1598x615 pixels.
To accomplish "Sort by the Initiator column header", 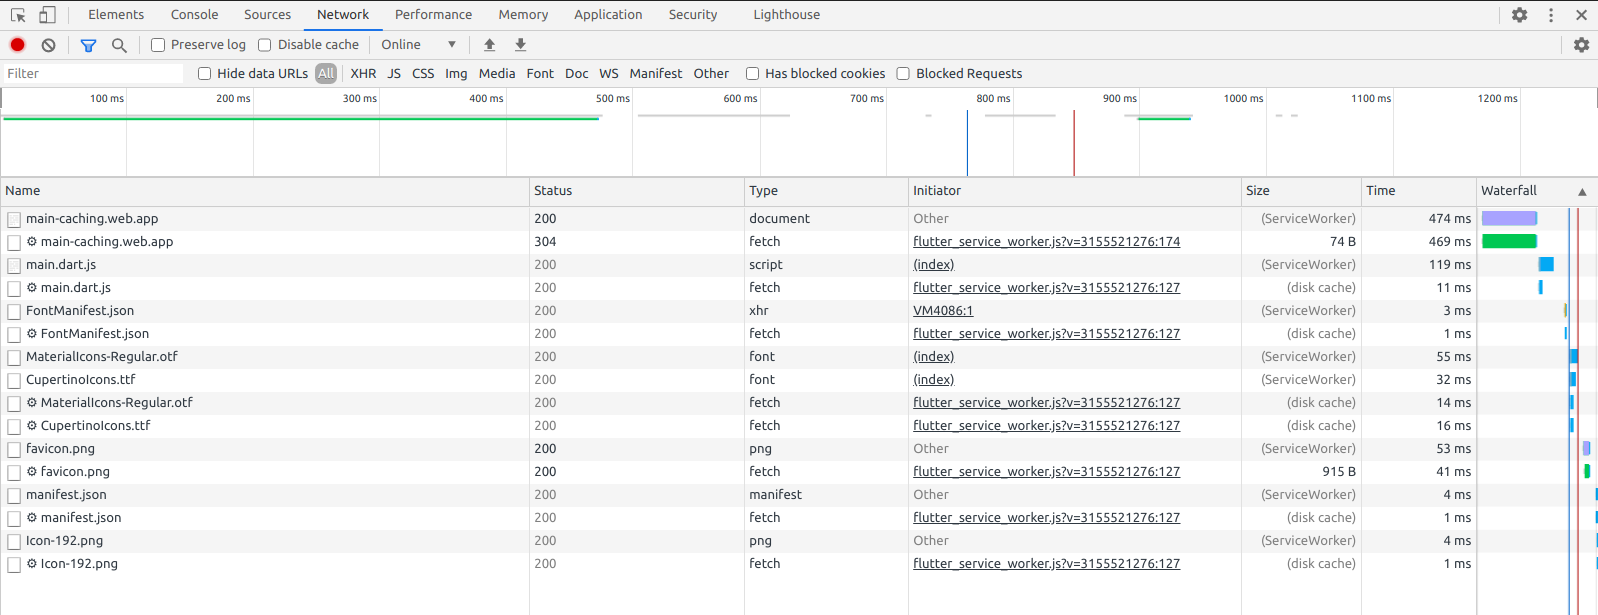I will coord(1075,191).
